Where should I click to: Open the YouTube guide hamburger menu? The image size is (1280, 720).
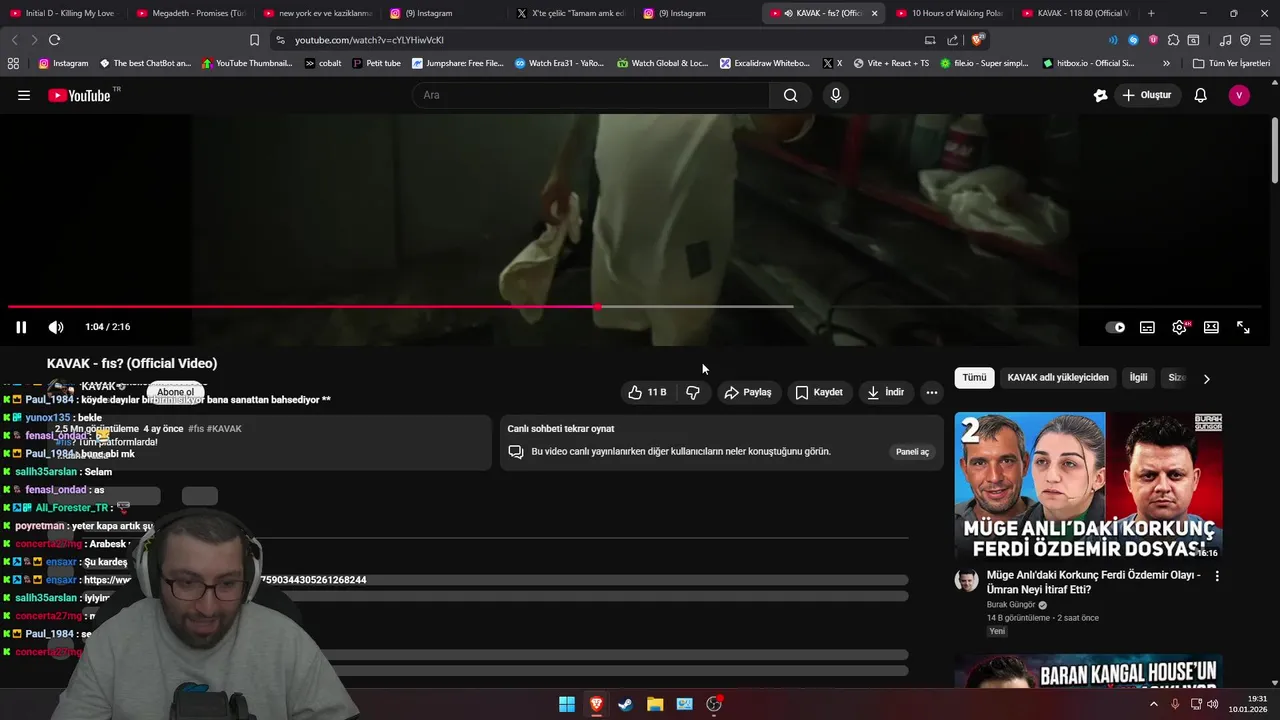[24, 95]
